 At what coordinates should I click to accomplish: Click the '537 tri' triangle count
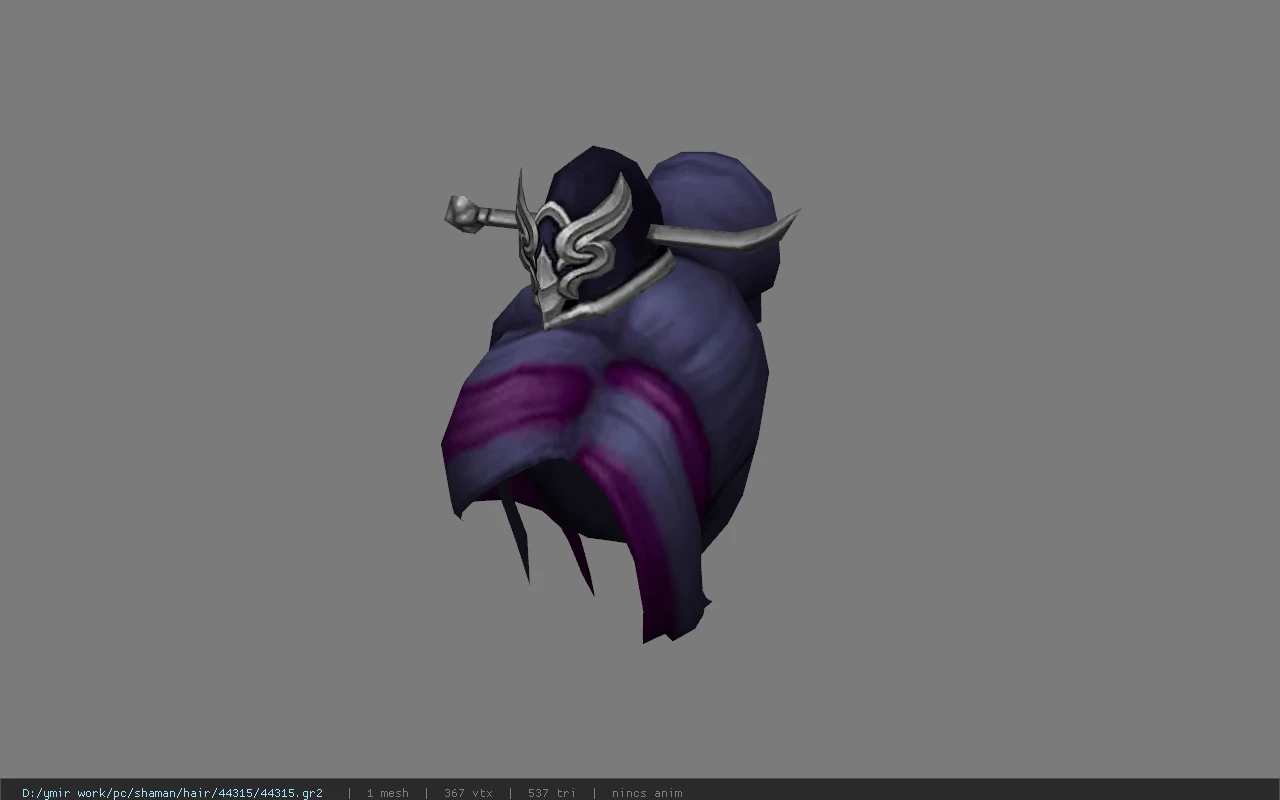(552, 793)
